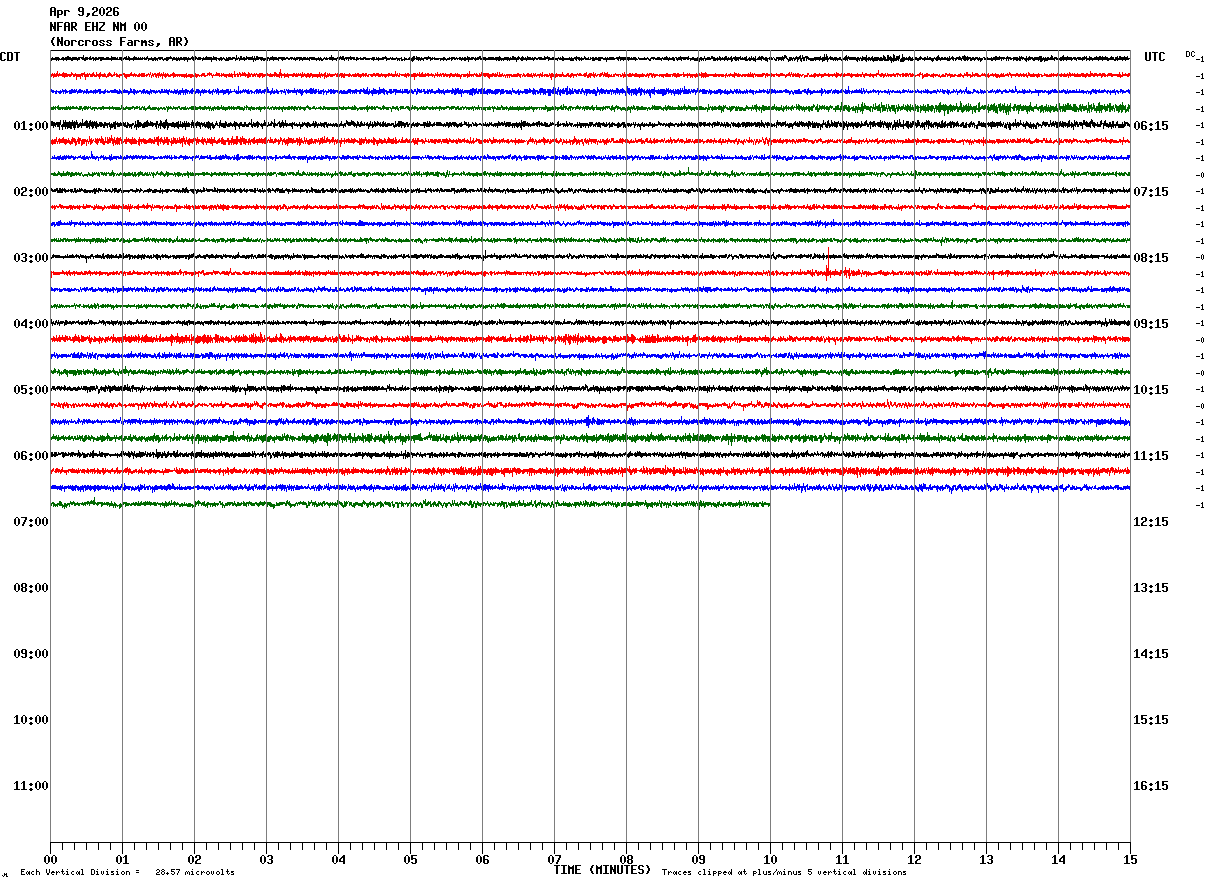Viewport: 1210px width, 886px height.
Task: Click minute tick label '00' on the time axis
Action: point(50,859)
